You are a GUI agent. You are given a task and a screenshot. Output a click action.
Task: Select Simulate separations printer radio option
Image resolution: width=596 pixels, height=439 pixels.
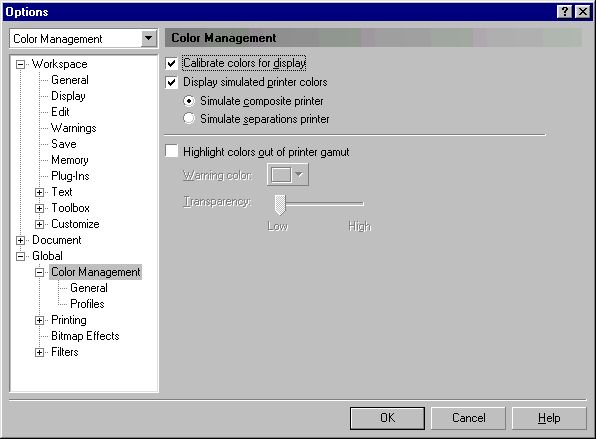click(189, 118)
